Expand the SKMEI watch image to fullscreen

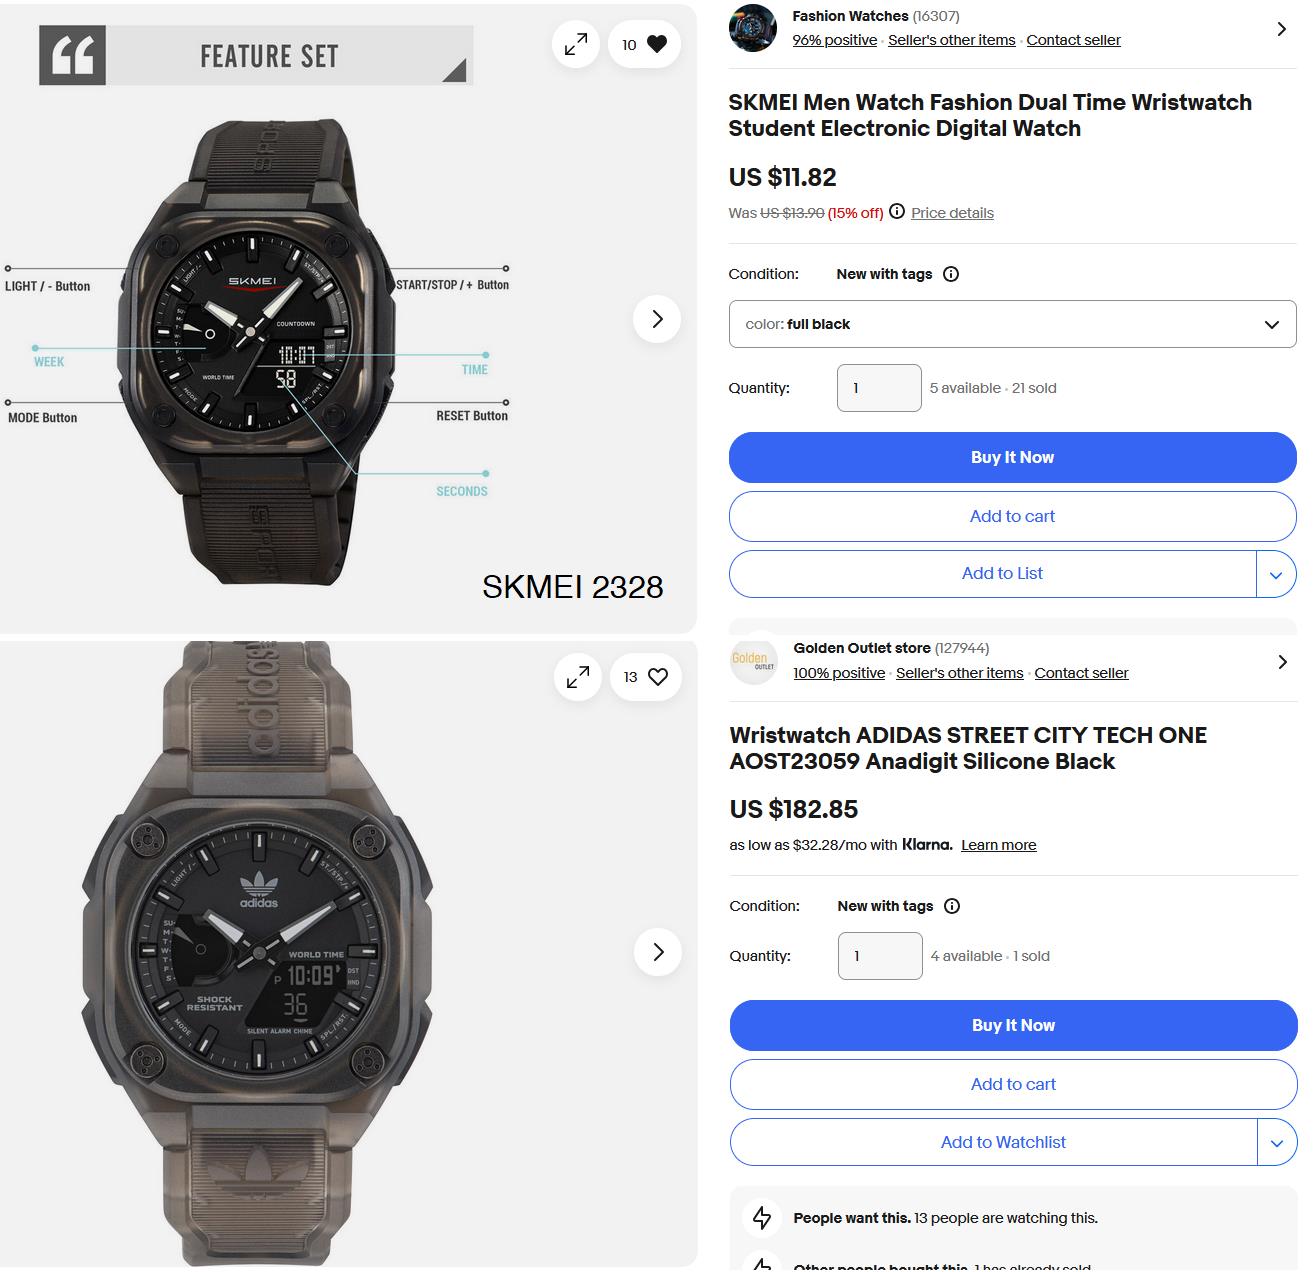coord(576,44)
